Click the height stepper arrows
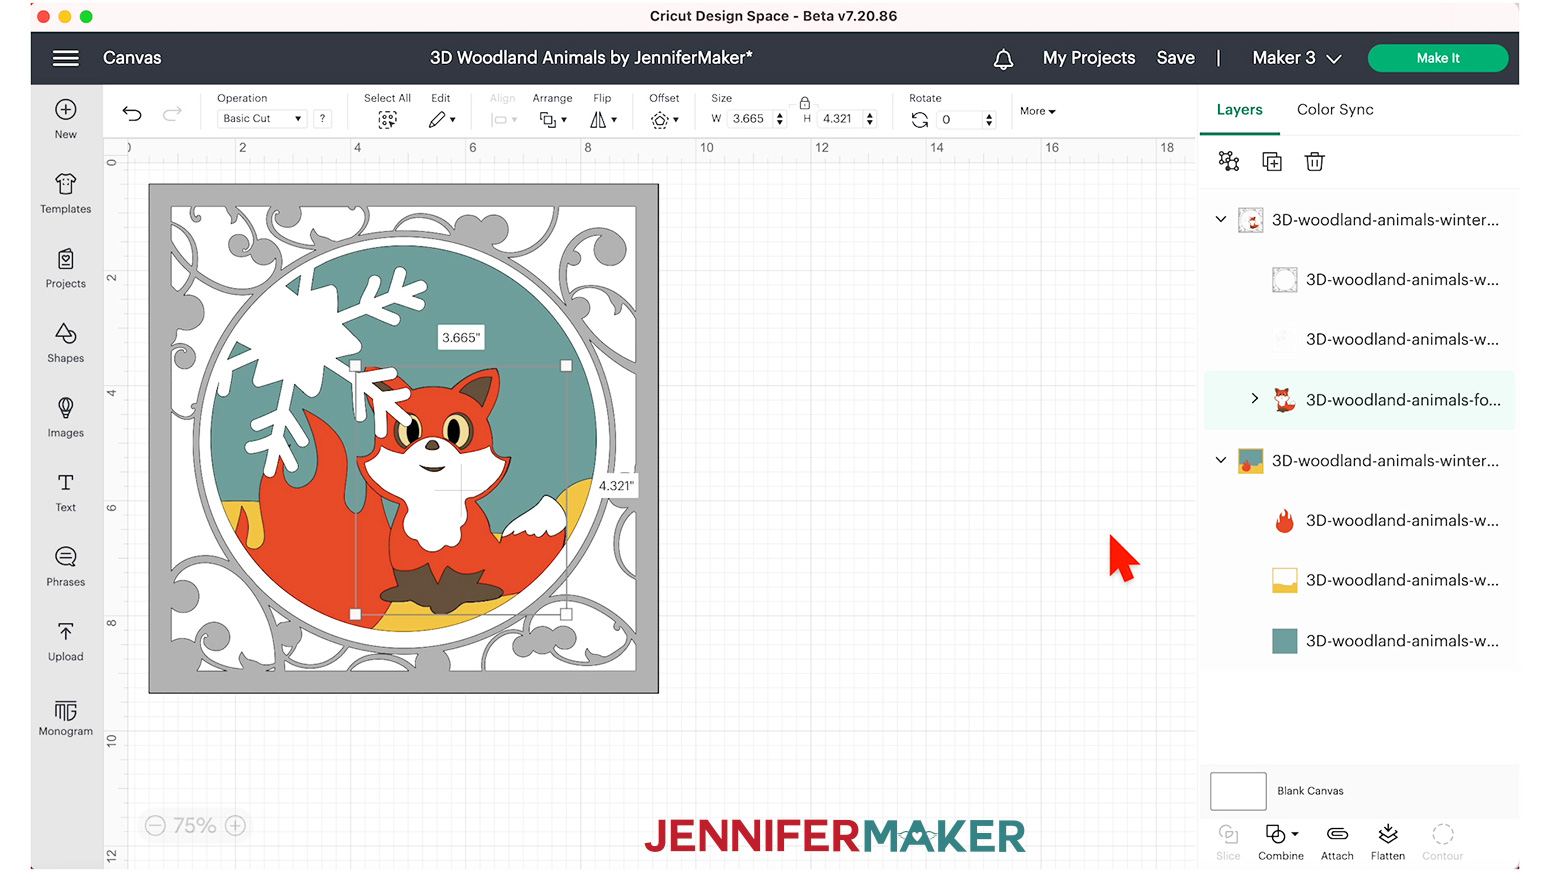Screen dimensions: 1550x872 pyautogui.click(x=870, y=119)
